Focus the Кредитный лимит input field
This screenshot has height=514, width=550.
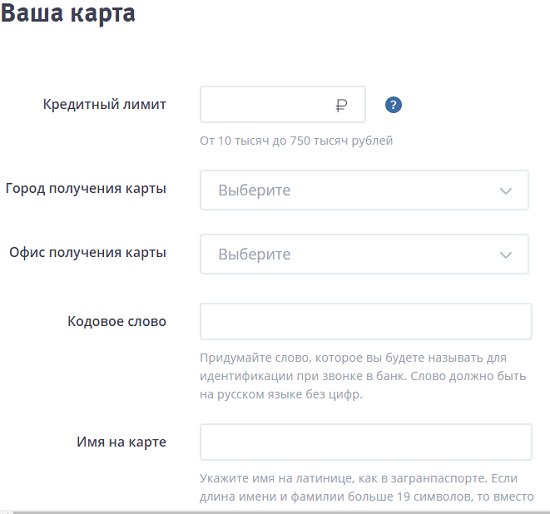(x=283, y=105)
